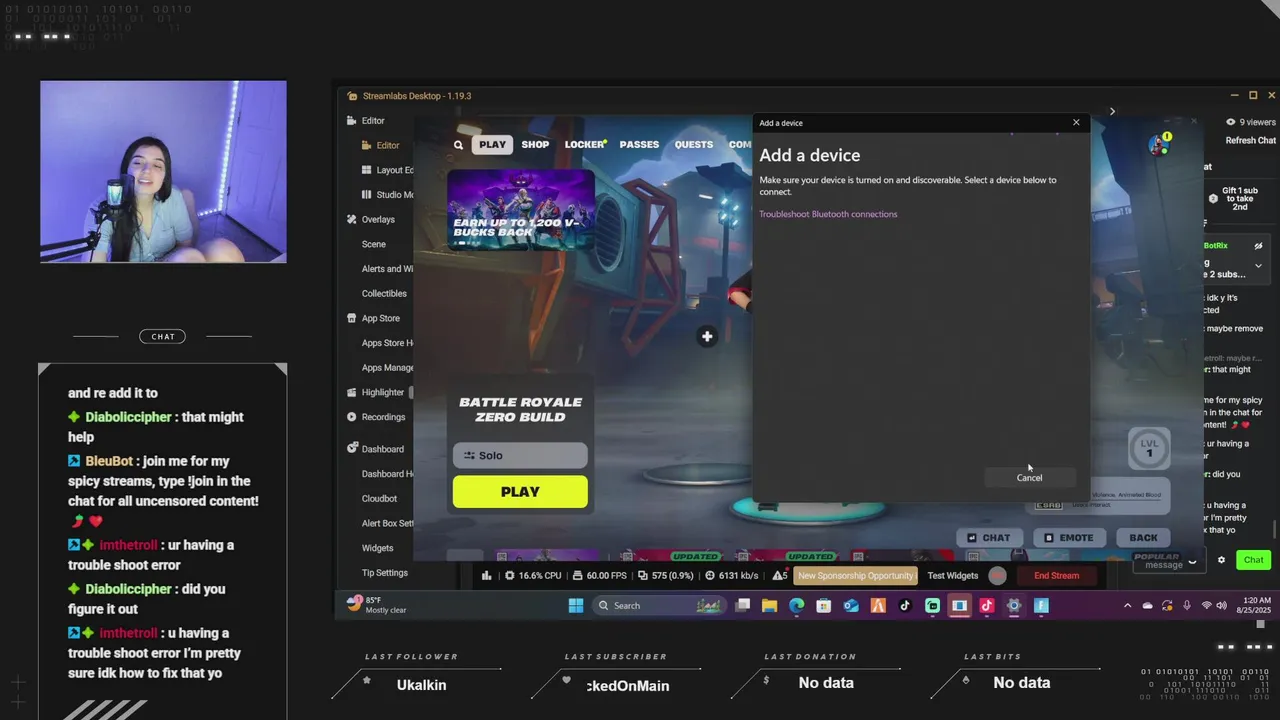Click the App Store storefront icon
This screenshot has height=720, width=1280.
tap(352, 318)
